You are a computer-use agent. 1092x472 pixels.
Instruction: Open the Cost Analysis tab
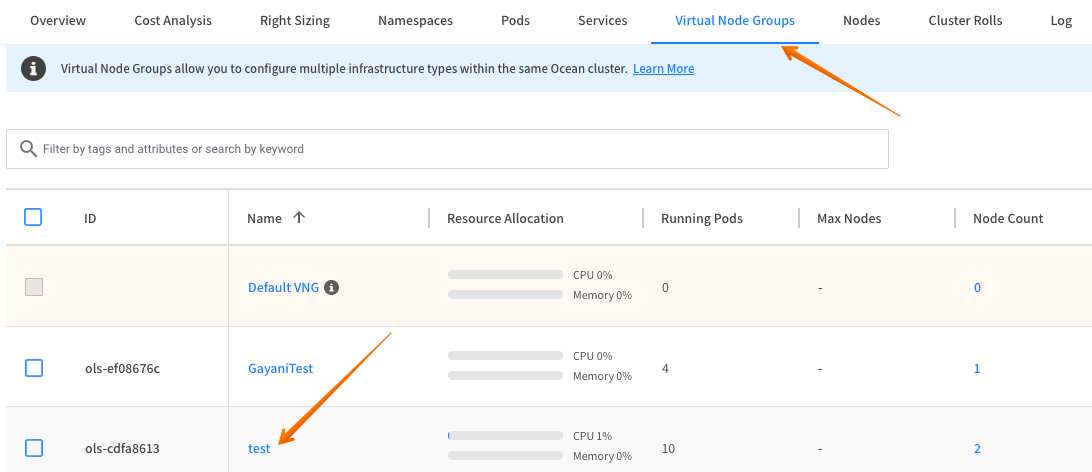[172, 21]
